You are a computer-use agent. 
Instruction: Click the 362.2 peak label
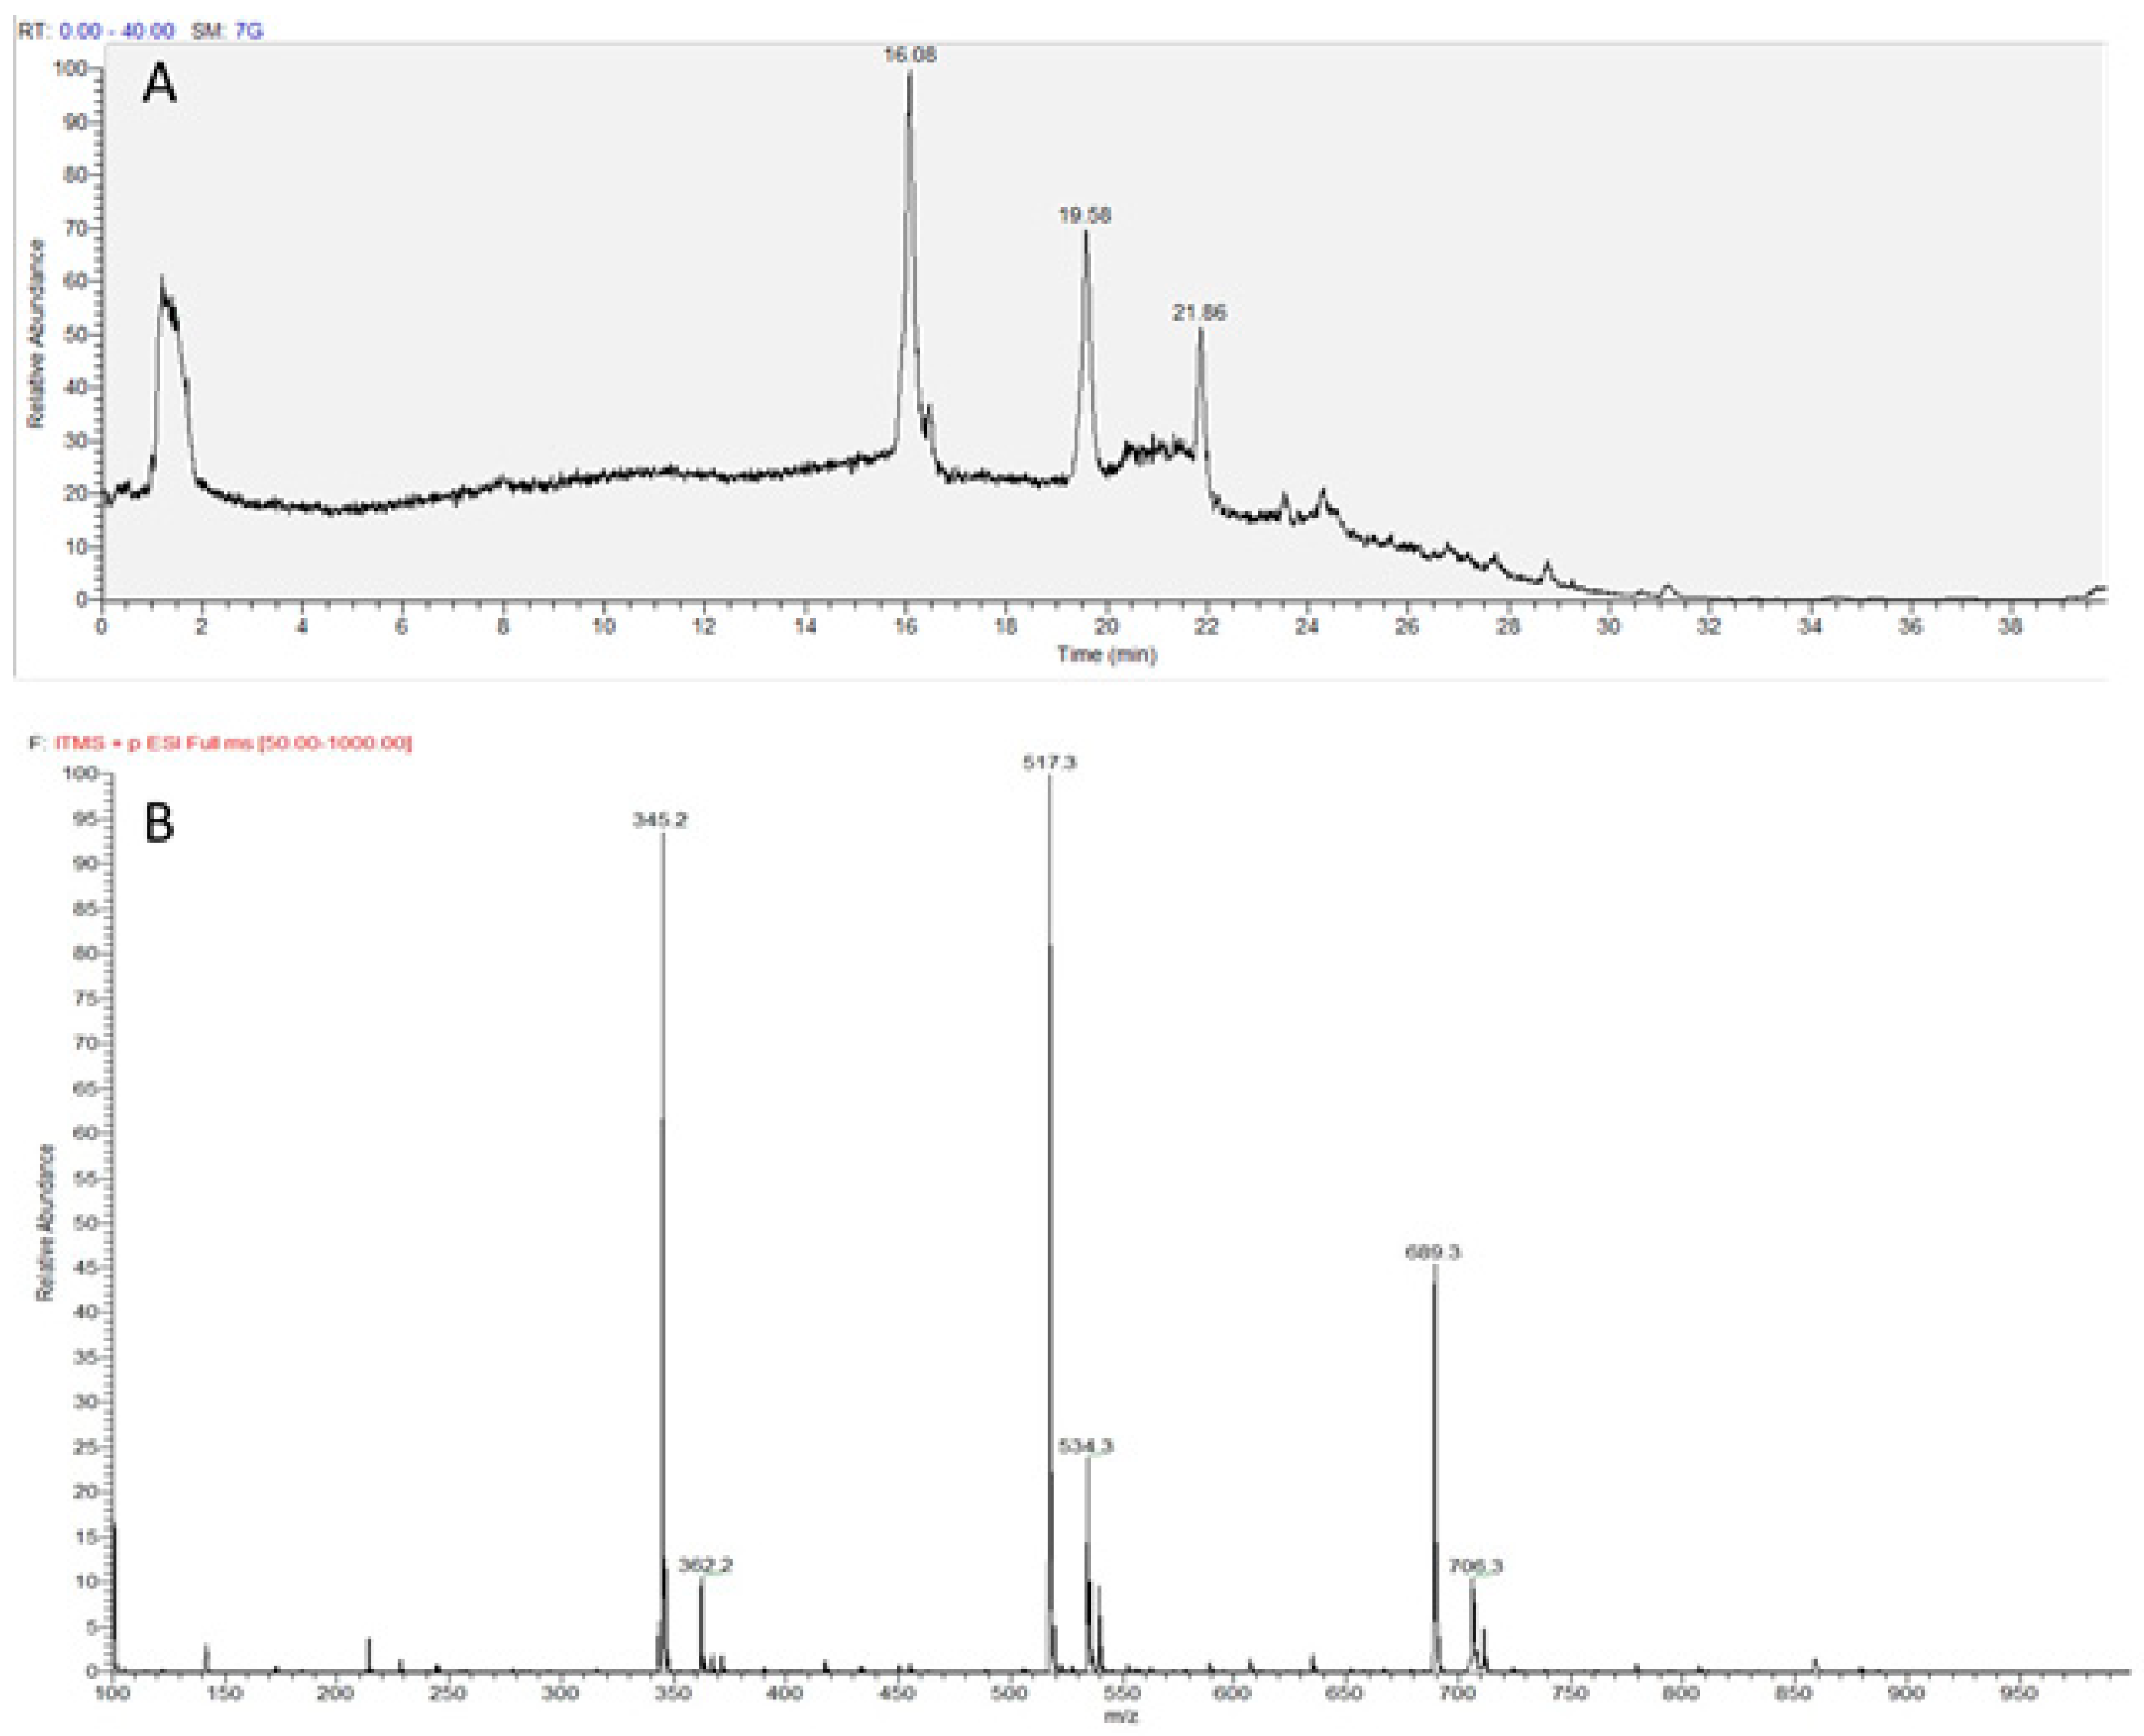click(705, 1565)
